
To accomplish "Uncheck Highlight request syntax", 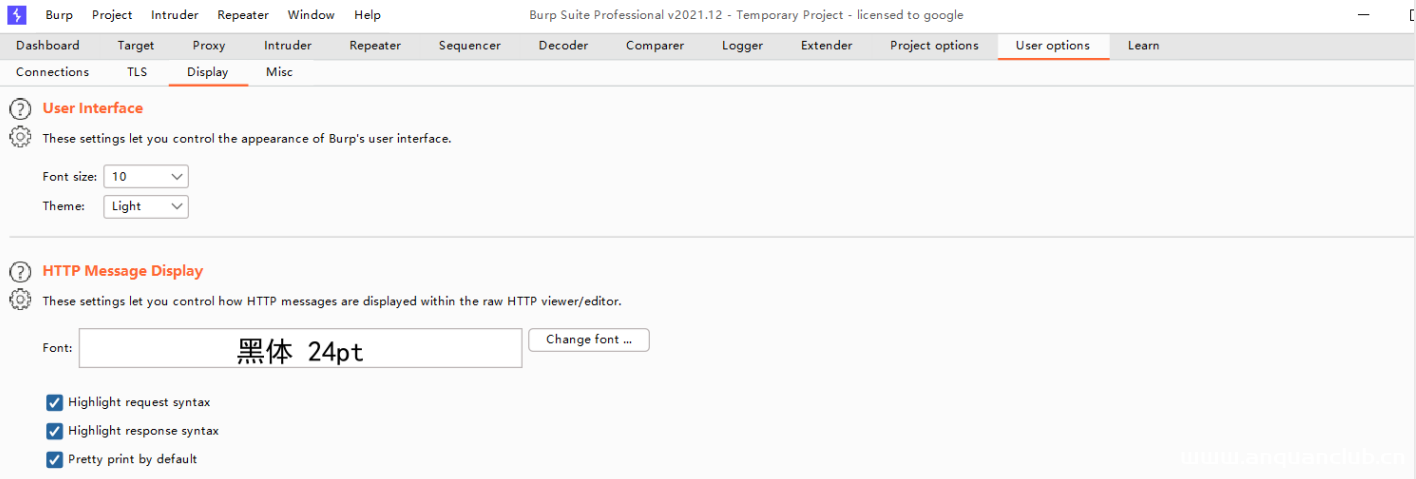I will coord(55,403).
